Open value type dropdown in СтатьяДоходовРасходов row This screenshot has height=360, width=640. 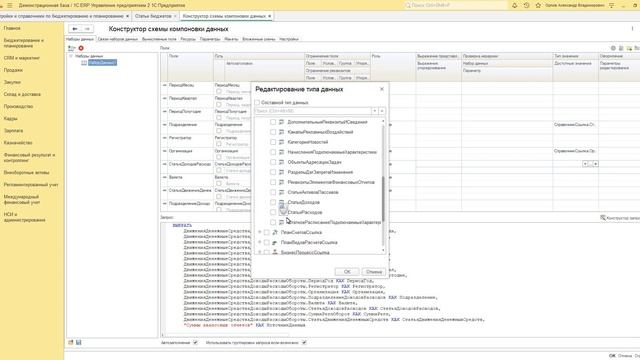585,164
